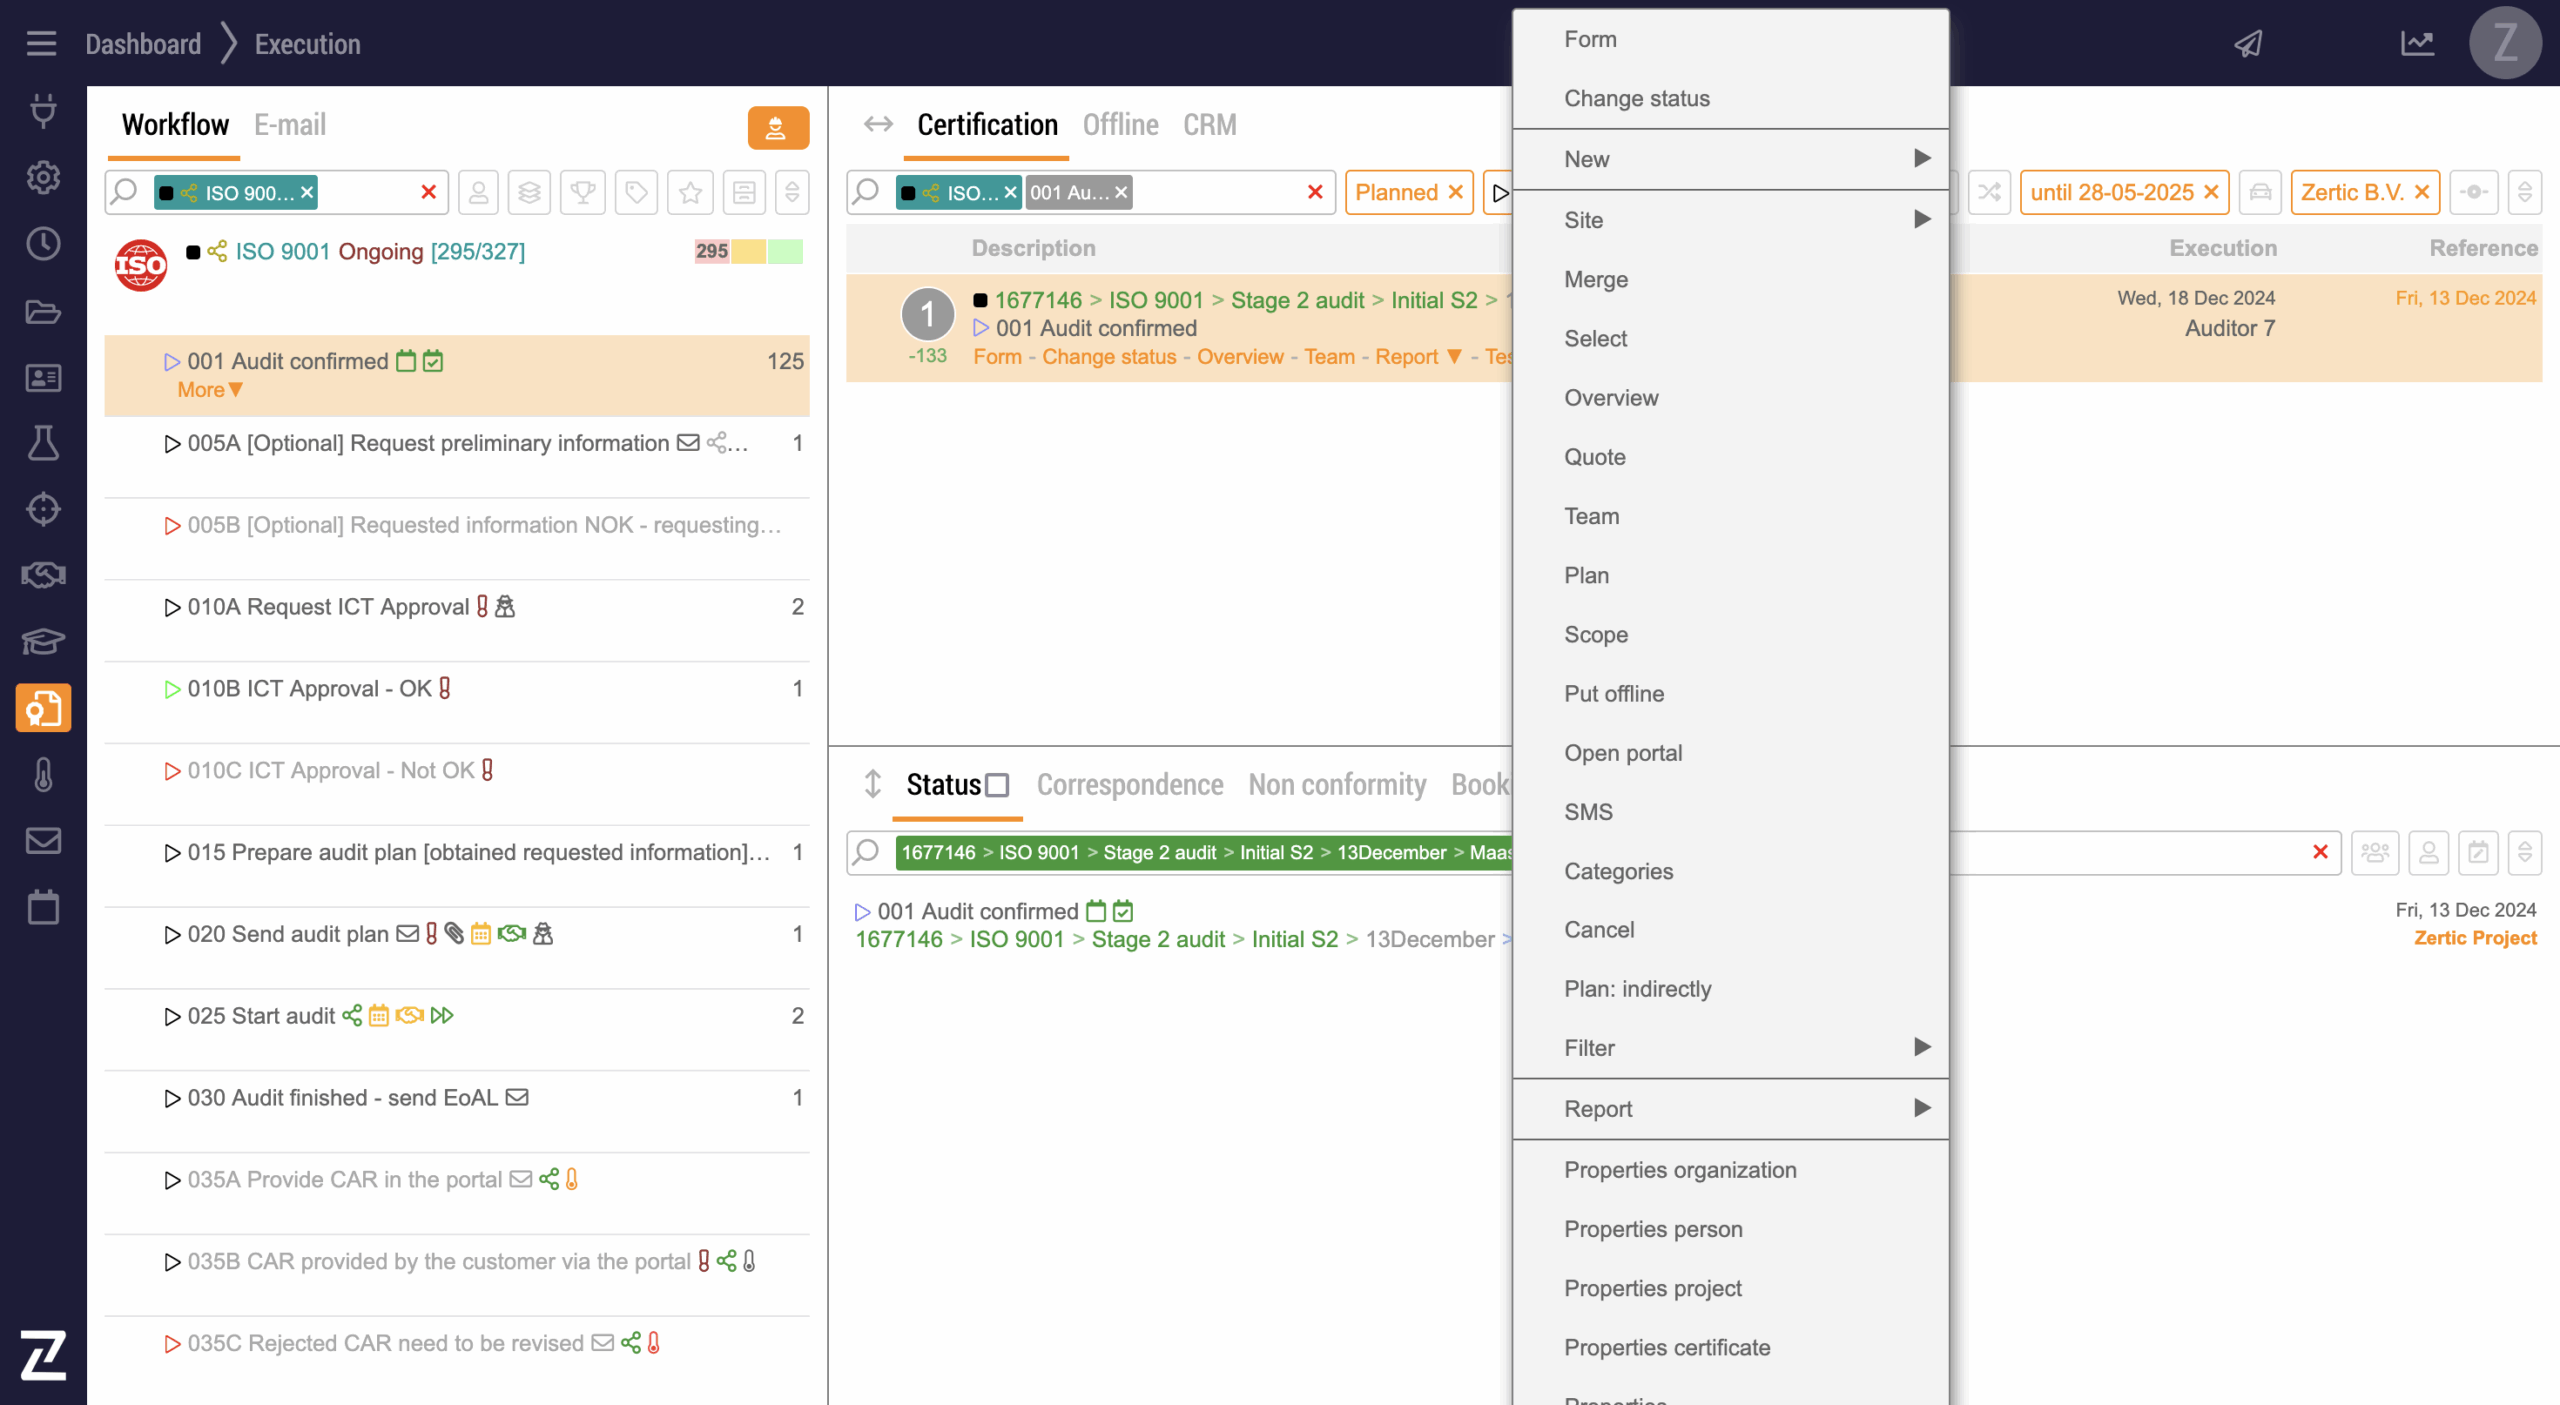This screenshot has height=1405, width=2560.
Task: Click the star filter icon
Action: [690, 192]
